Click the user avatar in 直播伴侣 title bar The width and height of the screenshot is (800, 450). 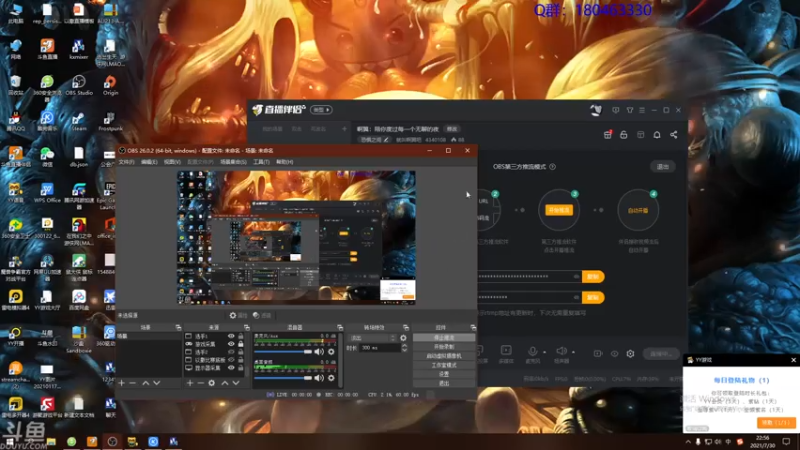tap(595, 110)
